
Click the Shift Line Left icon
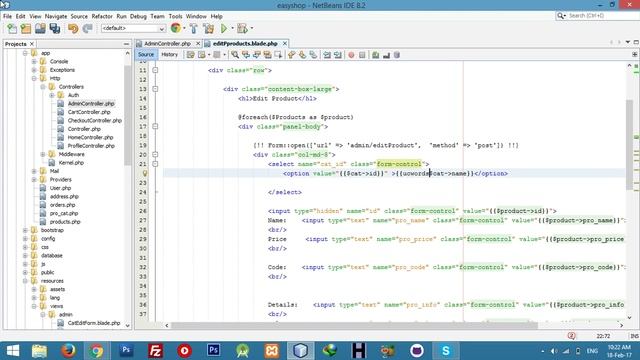click(327, 55)
